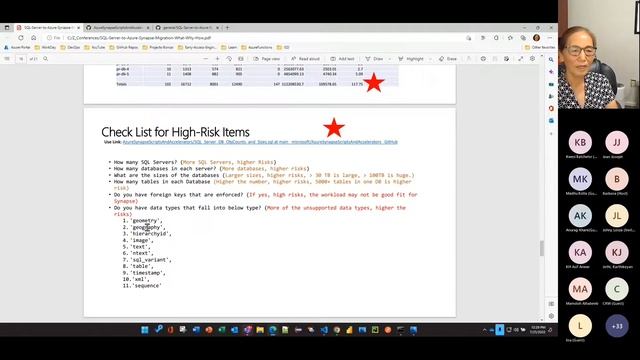This screenshot has height=360, width=640.
Task: Open the Office icon in Edge sidebar
Action: click(551, 109)
